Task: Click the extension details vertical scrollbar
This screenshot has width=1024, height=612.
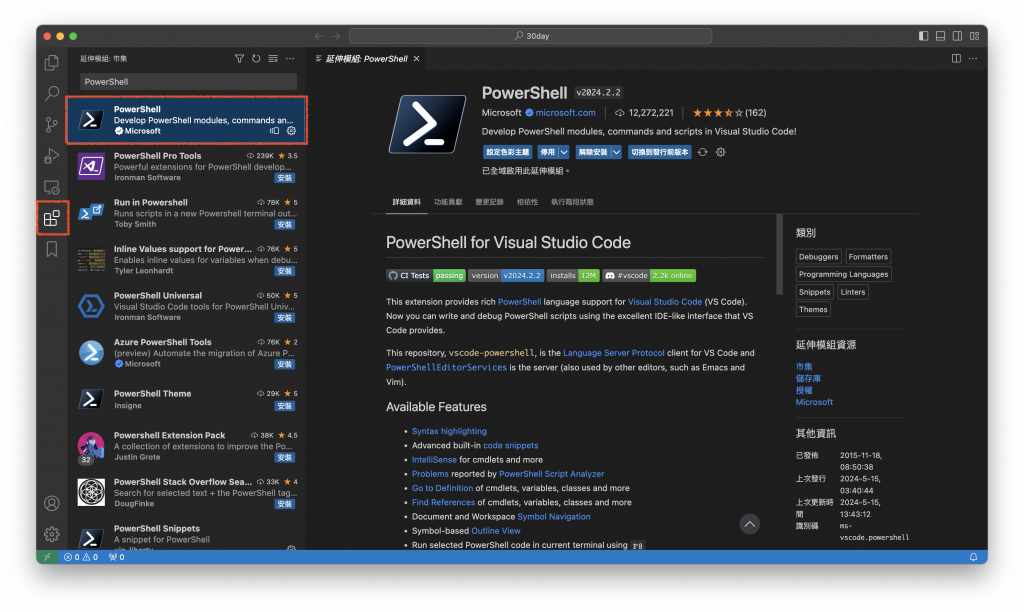Action: click(x=779, y=255)
